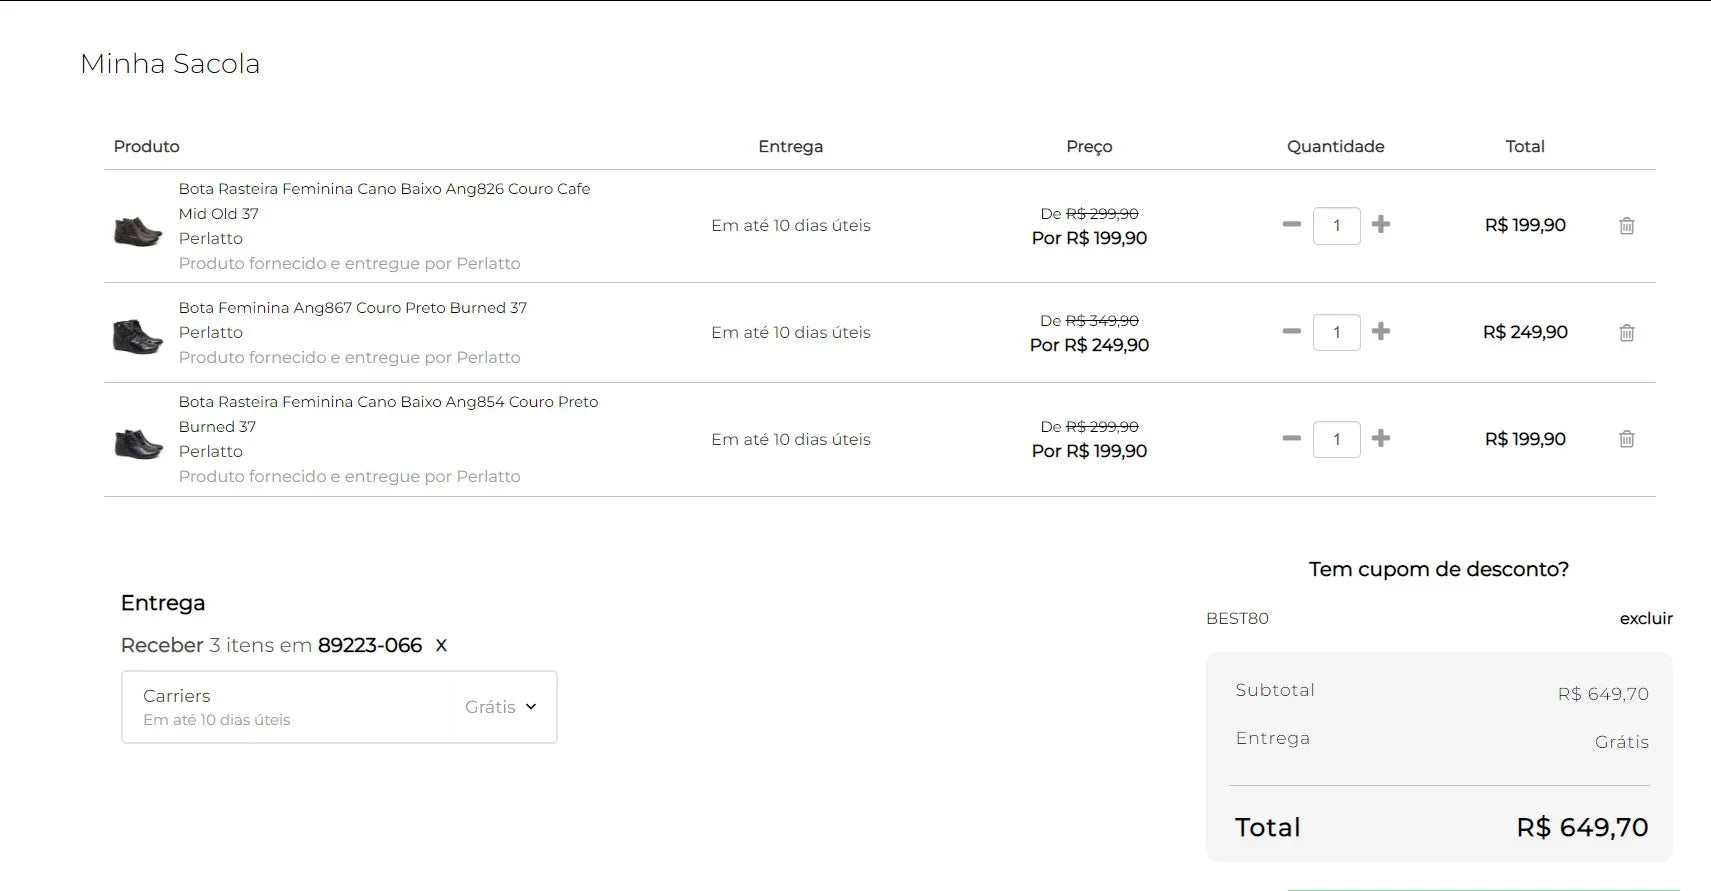The image size is (1711, 891).
Task: Remove postal code 89223-066 with X
Action: 441,646
